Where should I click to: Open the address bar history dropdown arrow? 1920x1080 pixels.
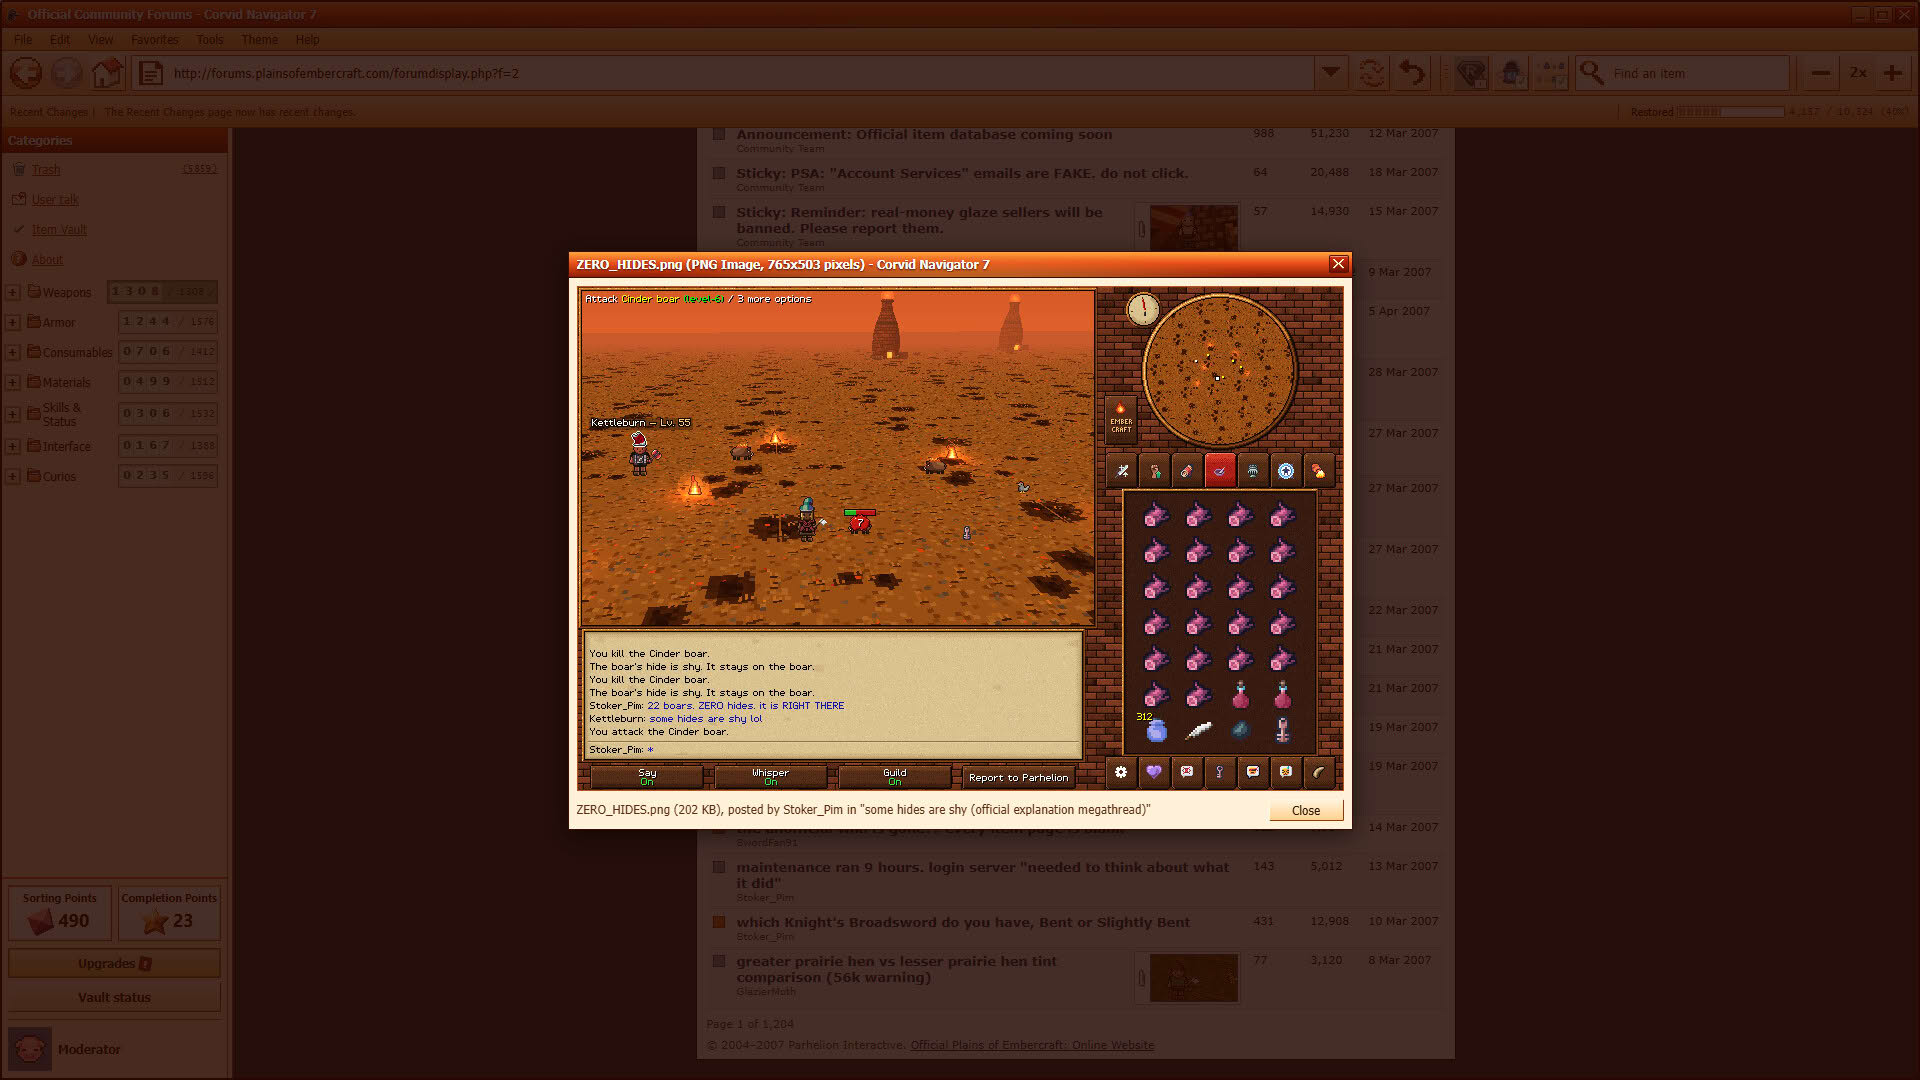pyautogui.click(x=1330, y=73)
